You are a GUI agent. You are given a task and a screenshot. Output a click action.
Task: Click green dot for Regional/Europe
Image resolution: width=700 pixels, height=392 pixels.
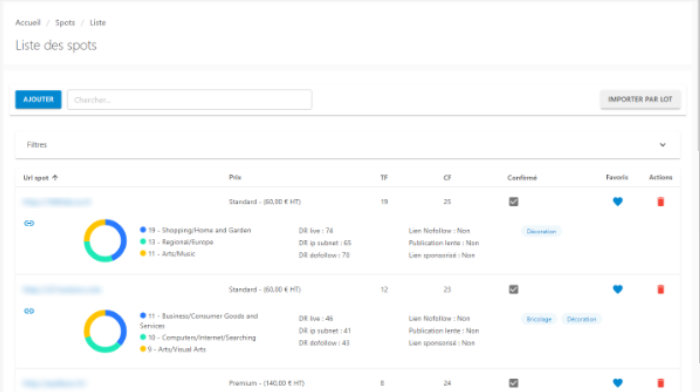tap(143, 242)
